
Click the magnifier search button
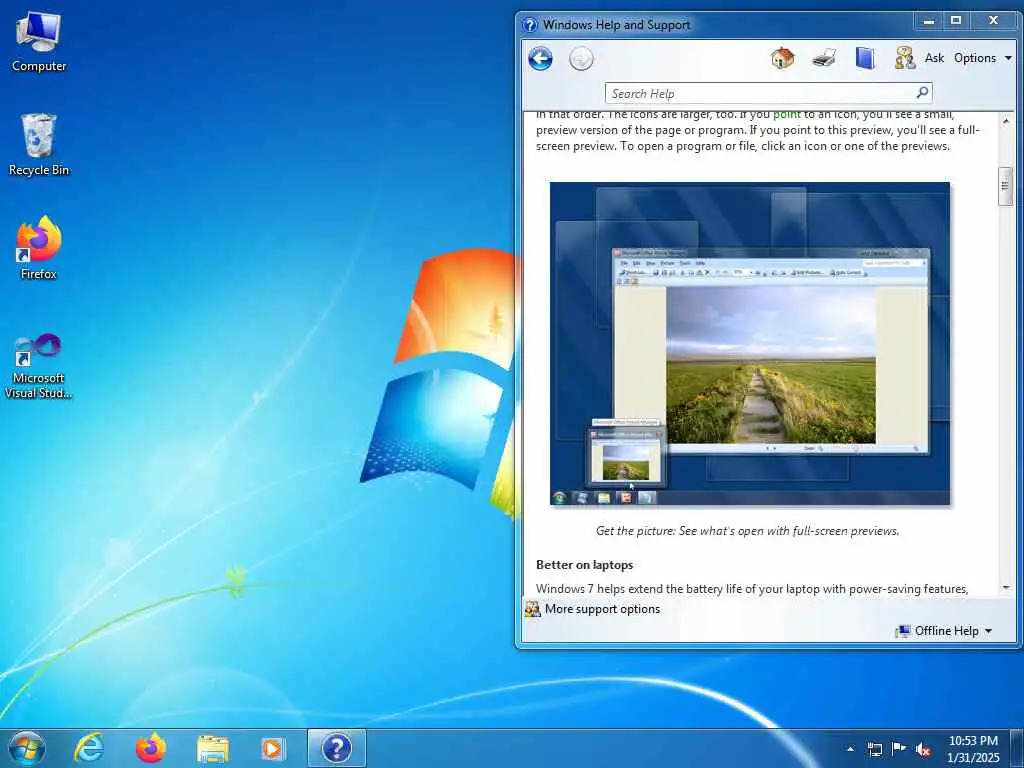pos(922,93)
